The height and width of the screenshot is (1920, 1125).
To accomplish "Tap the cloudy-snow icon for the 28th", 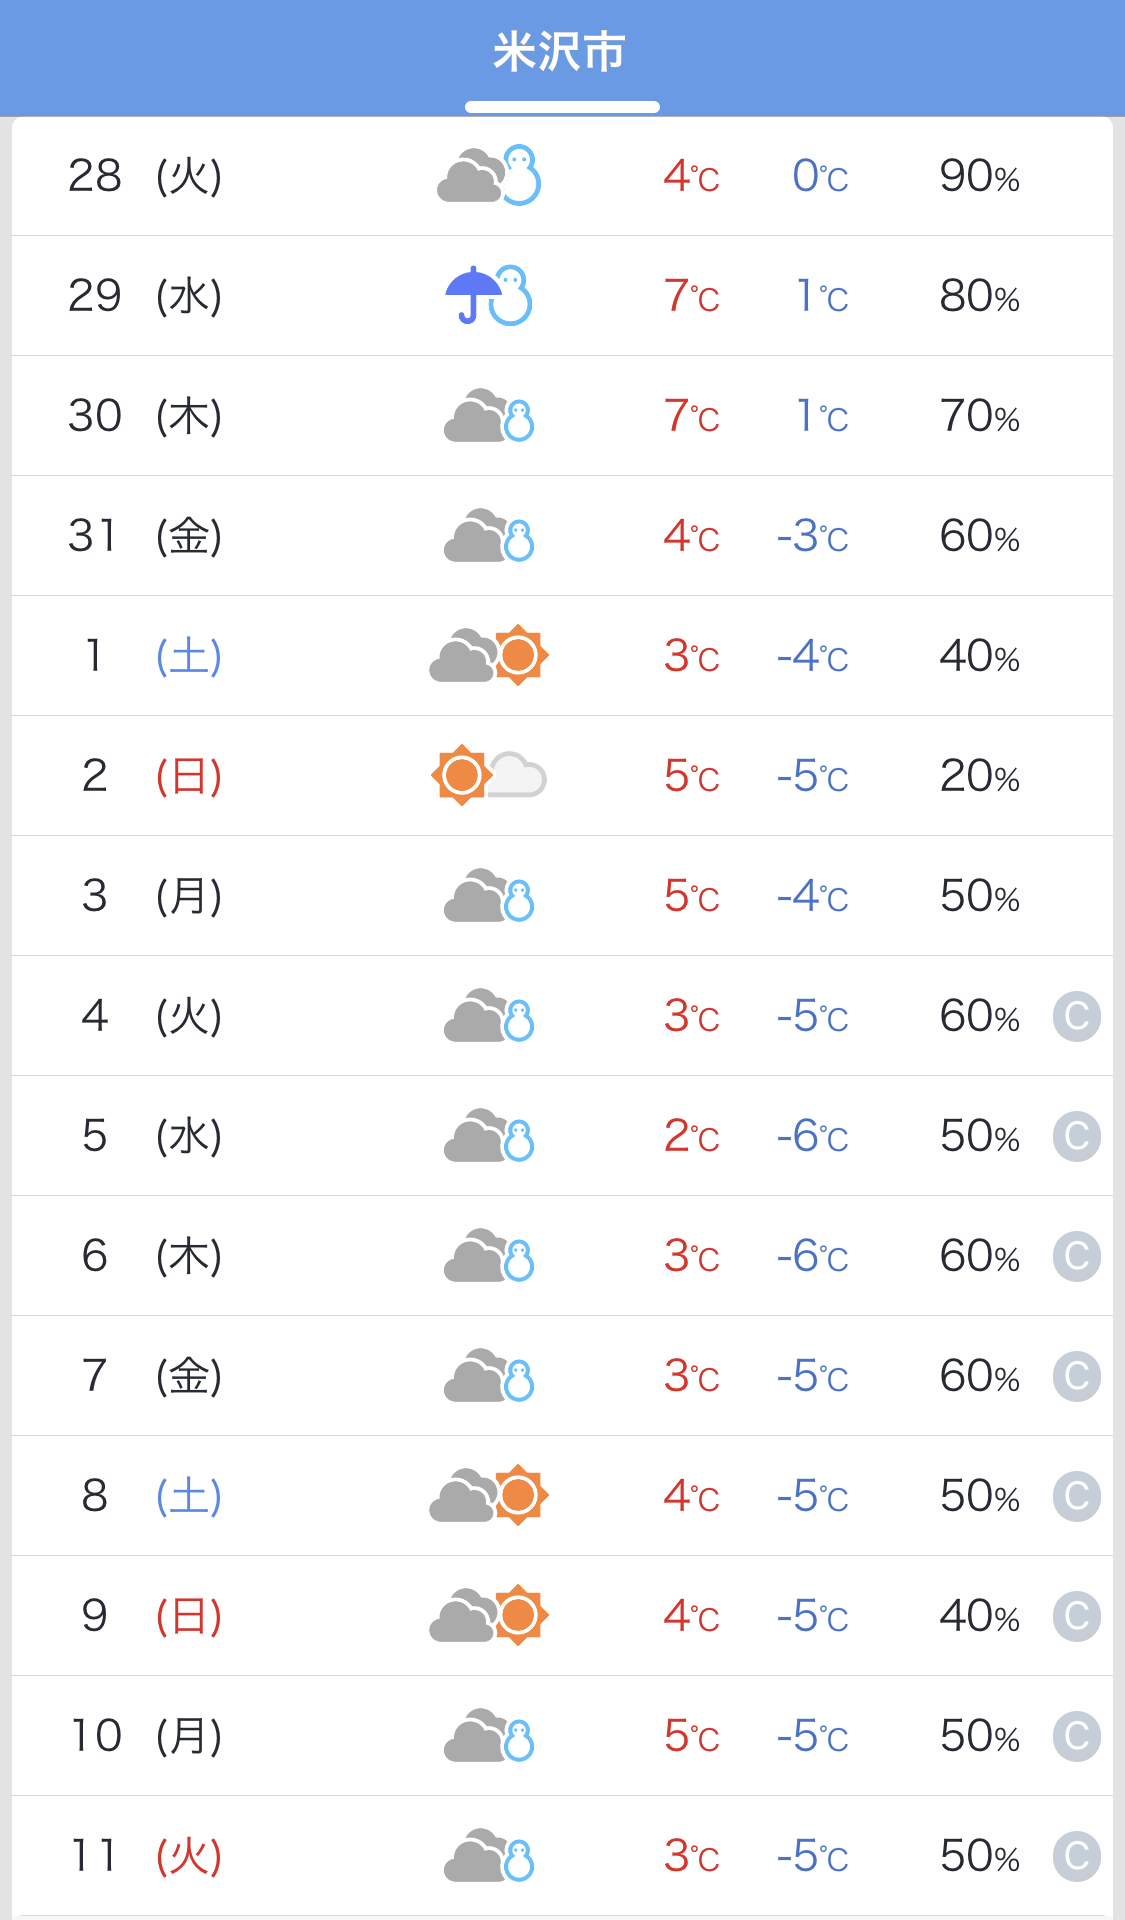I will [x=489, y=176].
